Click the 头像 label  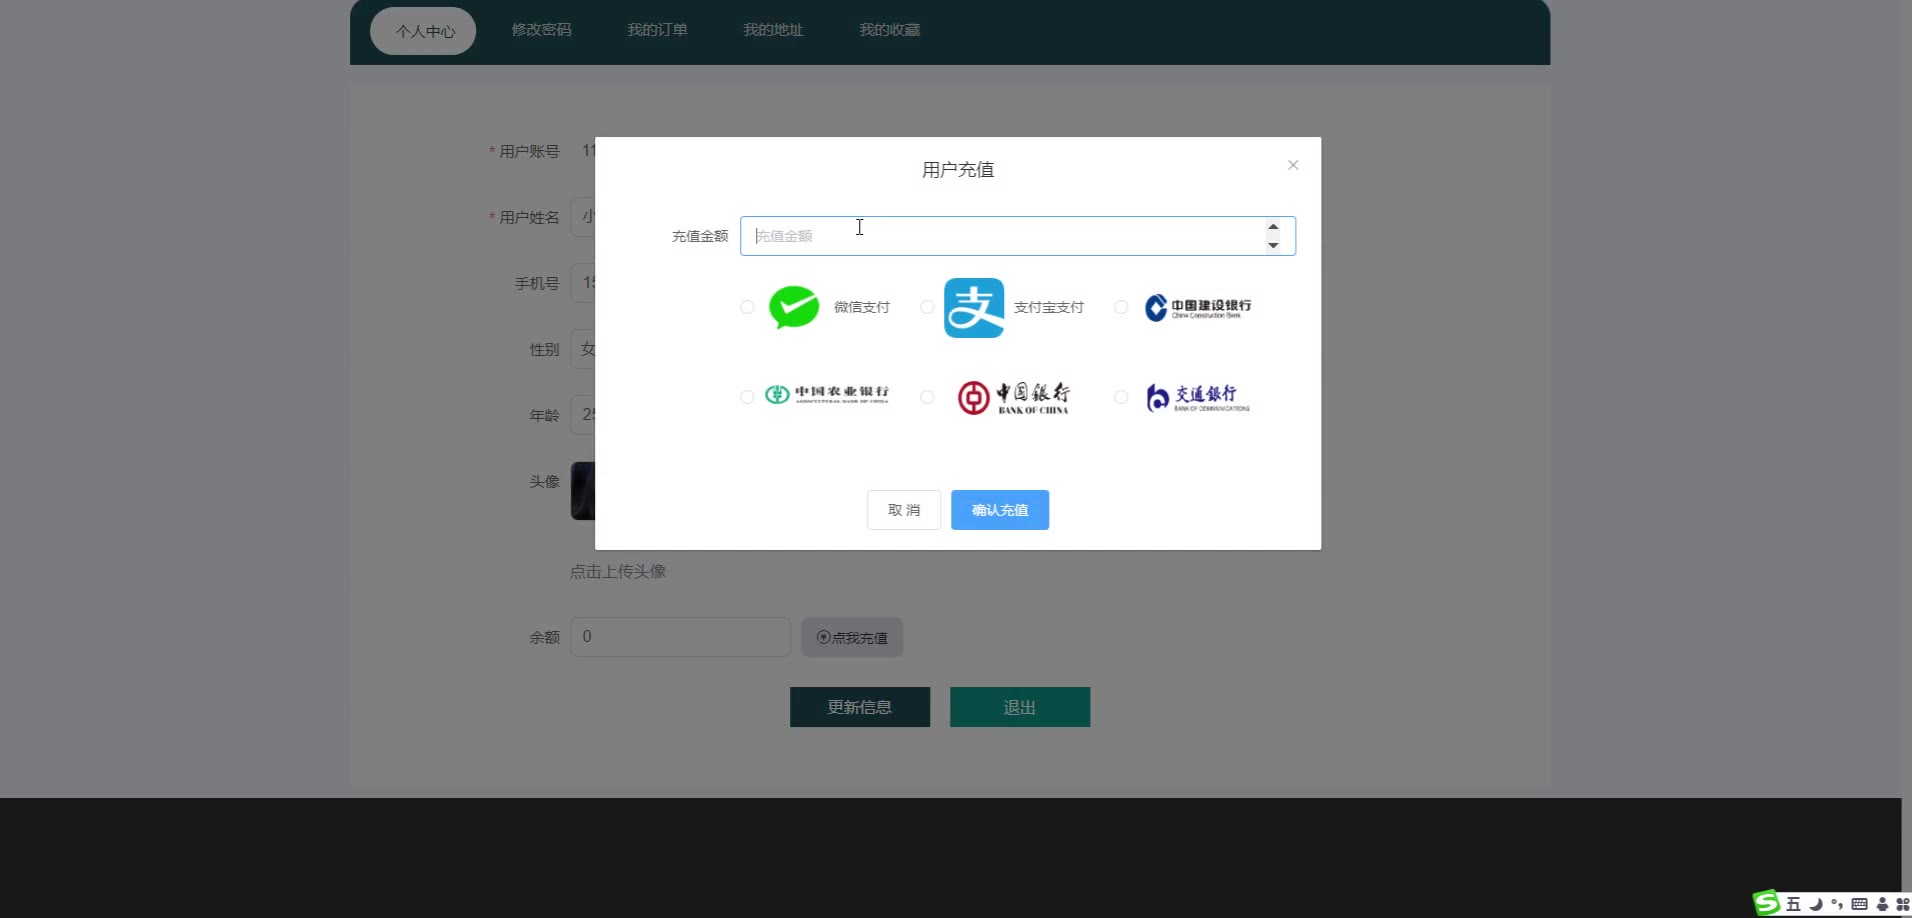click(544, 481)
